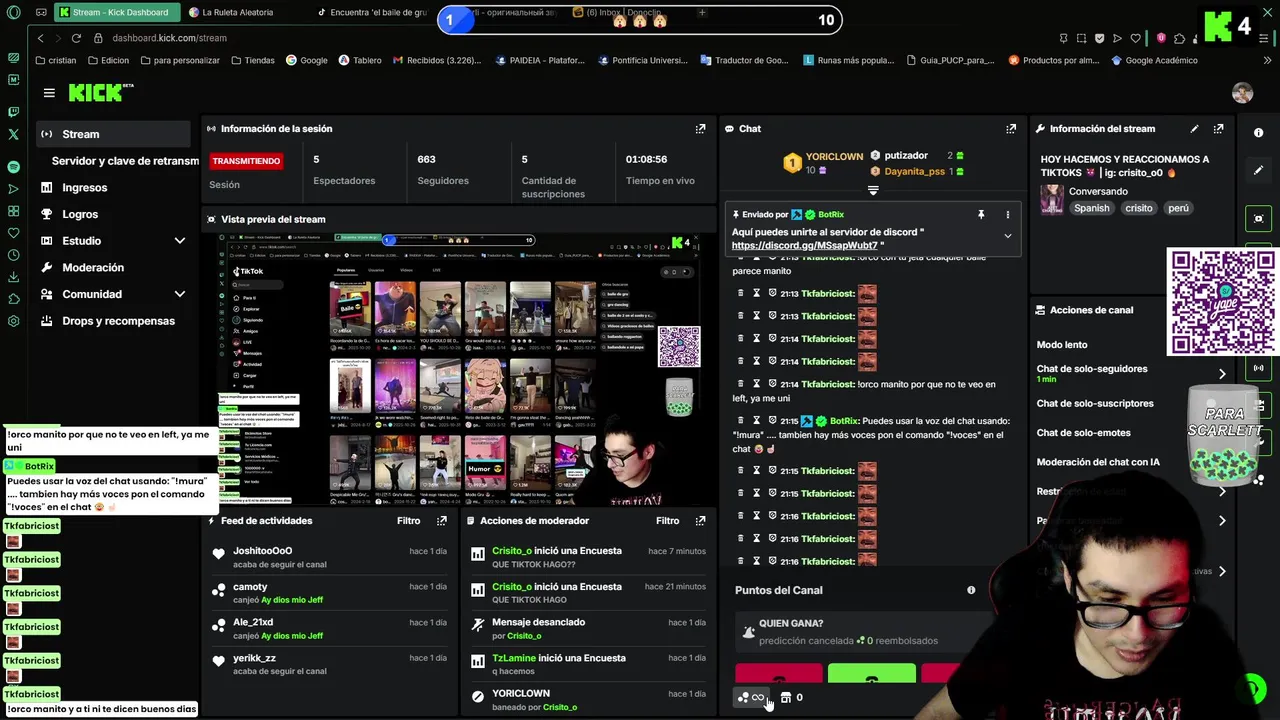Open pinned message three-dot options
The image size is (1280, 720).
[x=1007, y=215]
